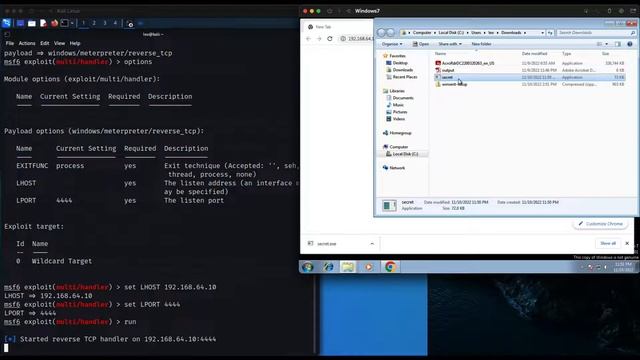Sort by the Type column header
The image size is (640, 360).
(567, 54)
